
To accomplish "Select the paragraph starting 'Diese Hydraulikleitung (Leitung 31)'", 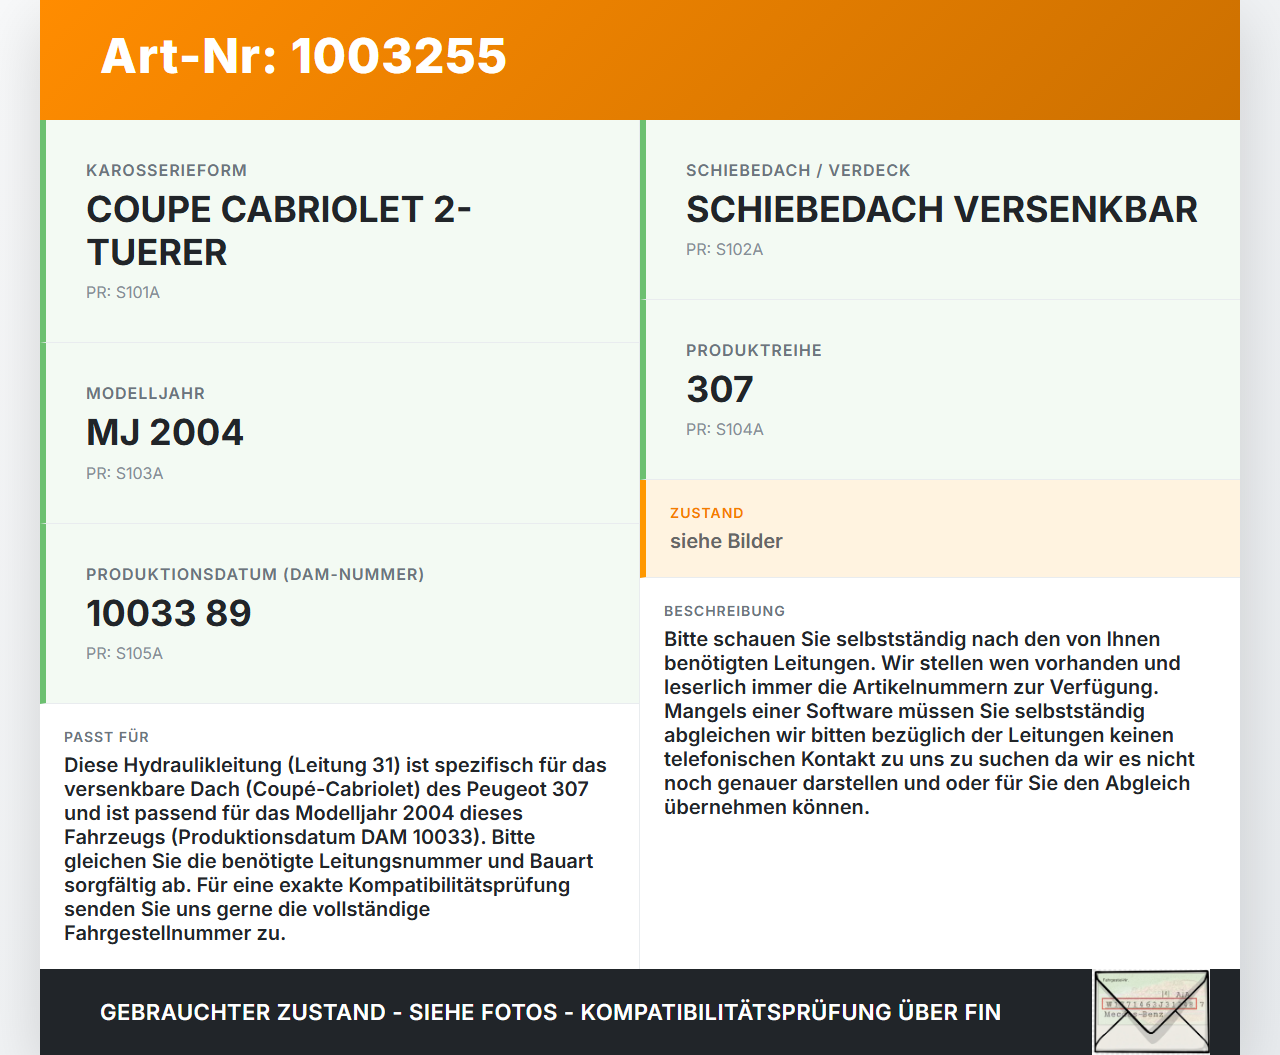I will coord(336,849).
